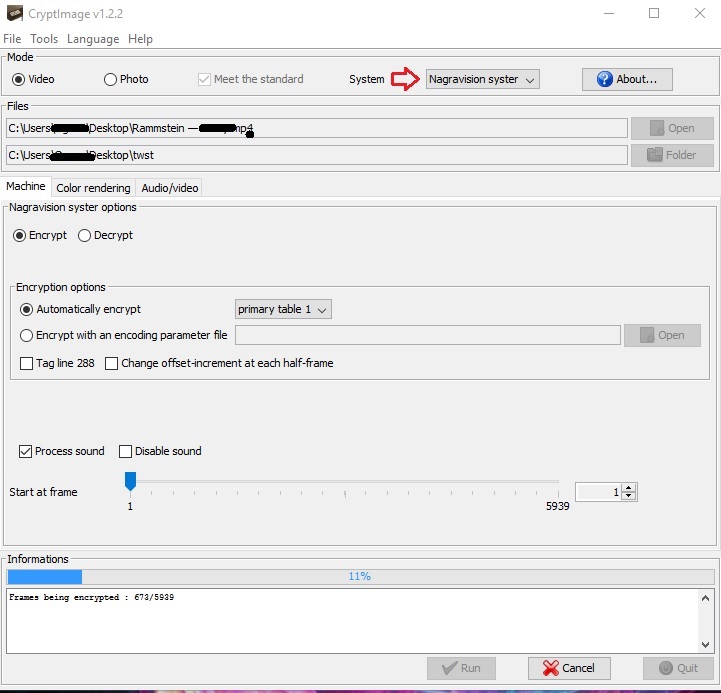The width and height of the screenshot is (721, 693).
Task: Select Encrypt with an encoding parameter file
Action: click(26, 335)
